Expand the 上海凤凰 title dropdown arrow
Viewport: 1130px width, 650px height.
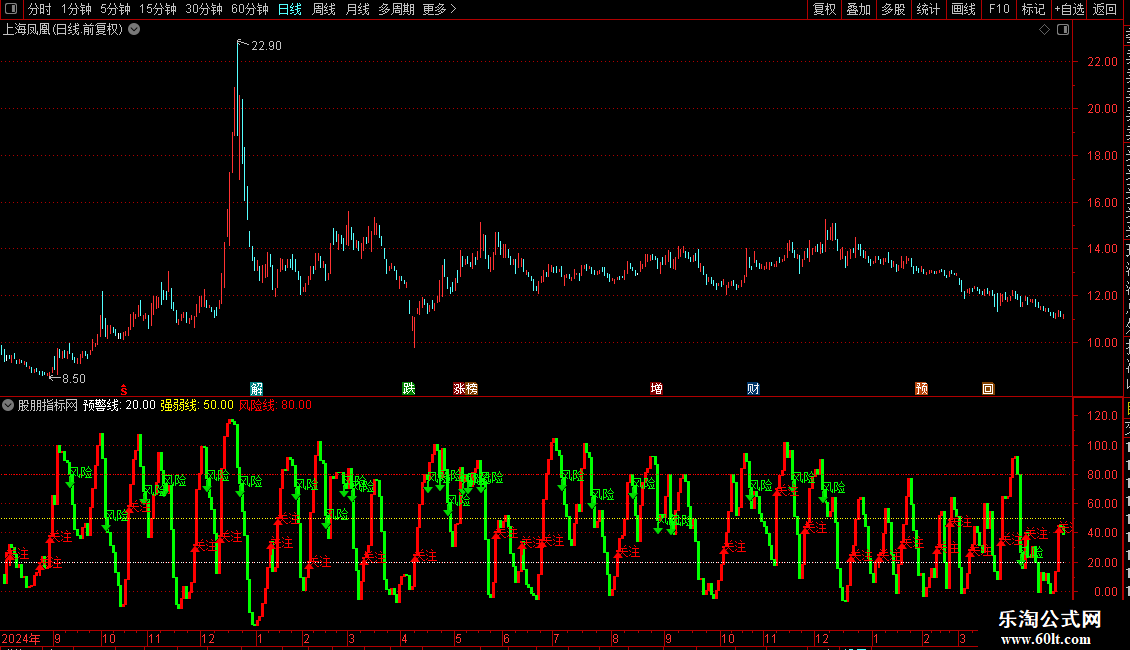[134, 30]
